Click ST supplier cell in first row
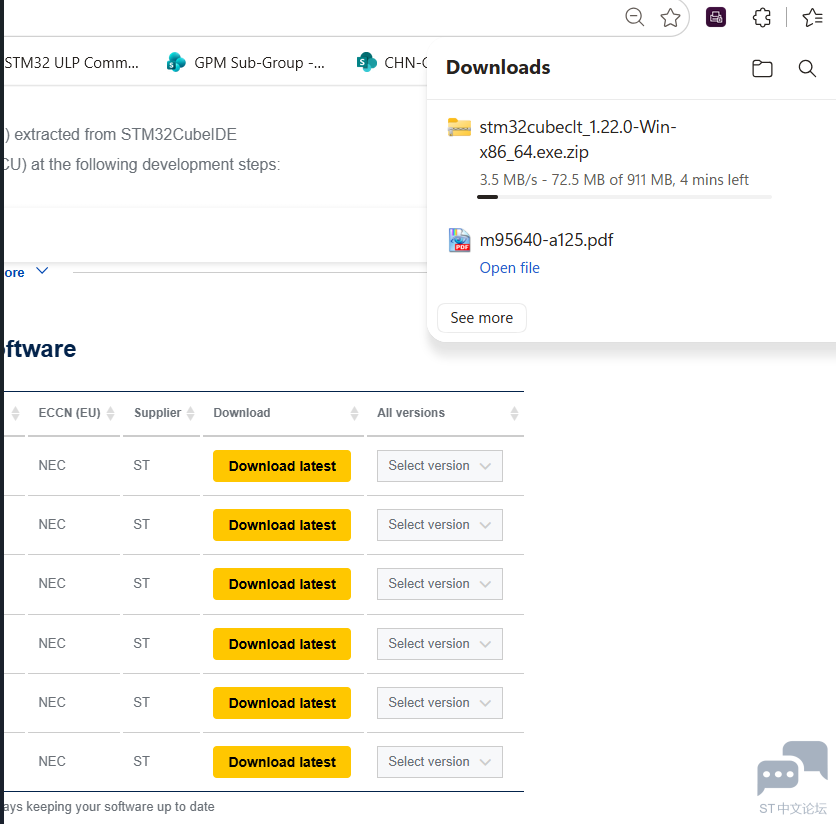 (141, 466)
